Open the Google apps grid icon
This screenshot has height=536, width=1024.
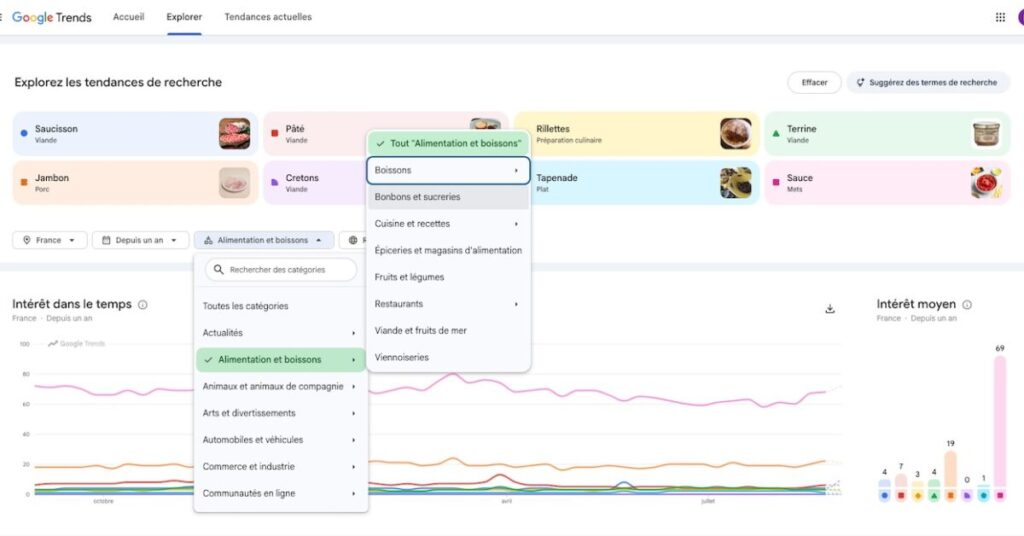click(1000, 18)
